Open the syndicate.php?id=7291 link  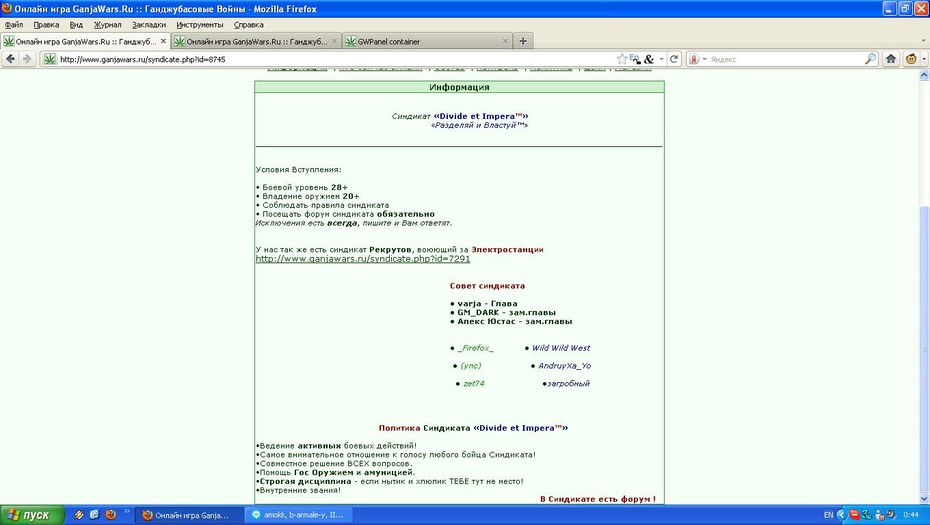(362, 259)
